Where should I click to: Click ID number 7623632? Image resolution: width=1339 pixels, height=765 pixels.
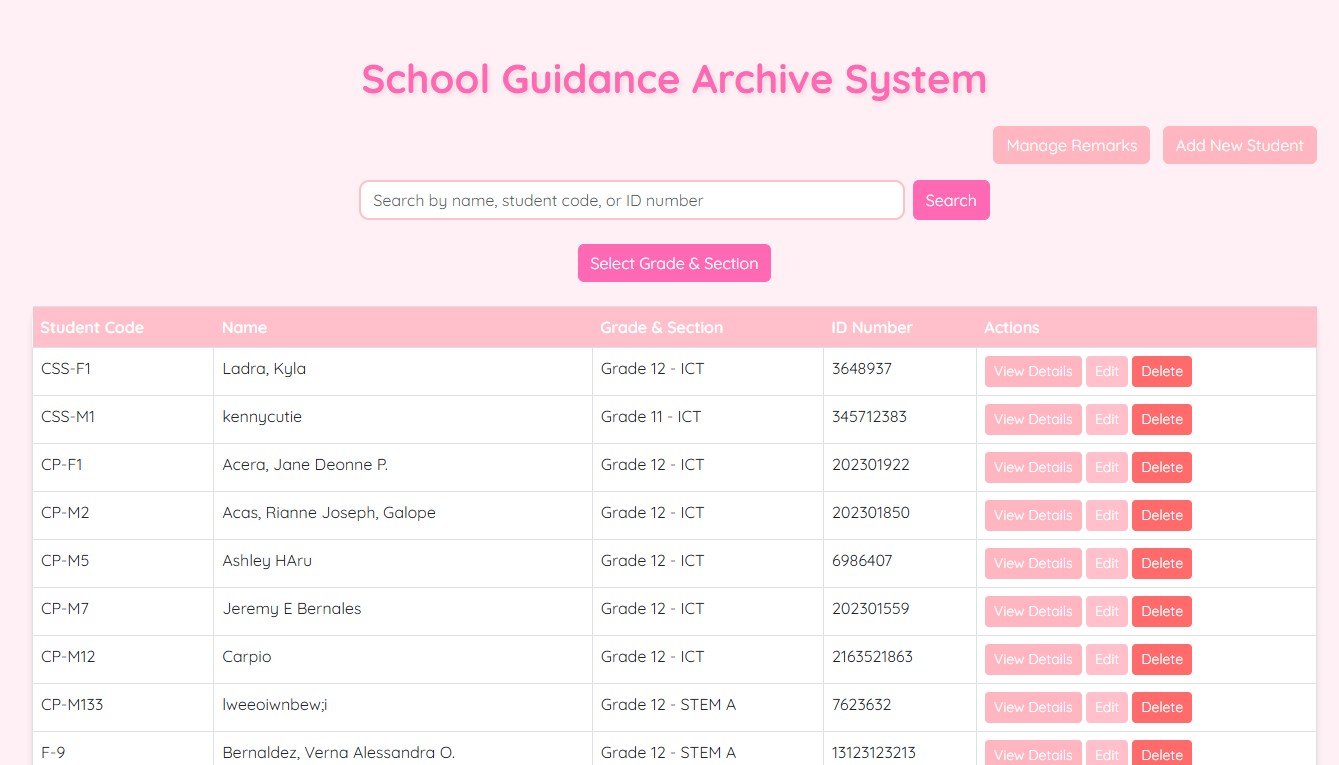click(x=861, y=704)
